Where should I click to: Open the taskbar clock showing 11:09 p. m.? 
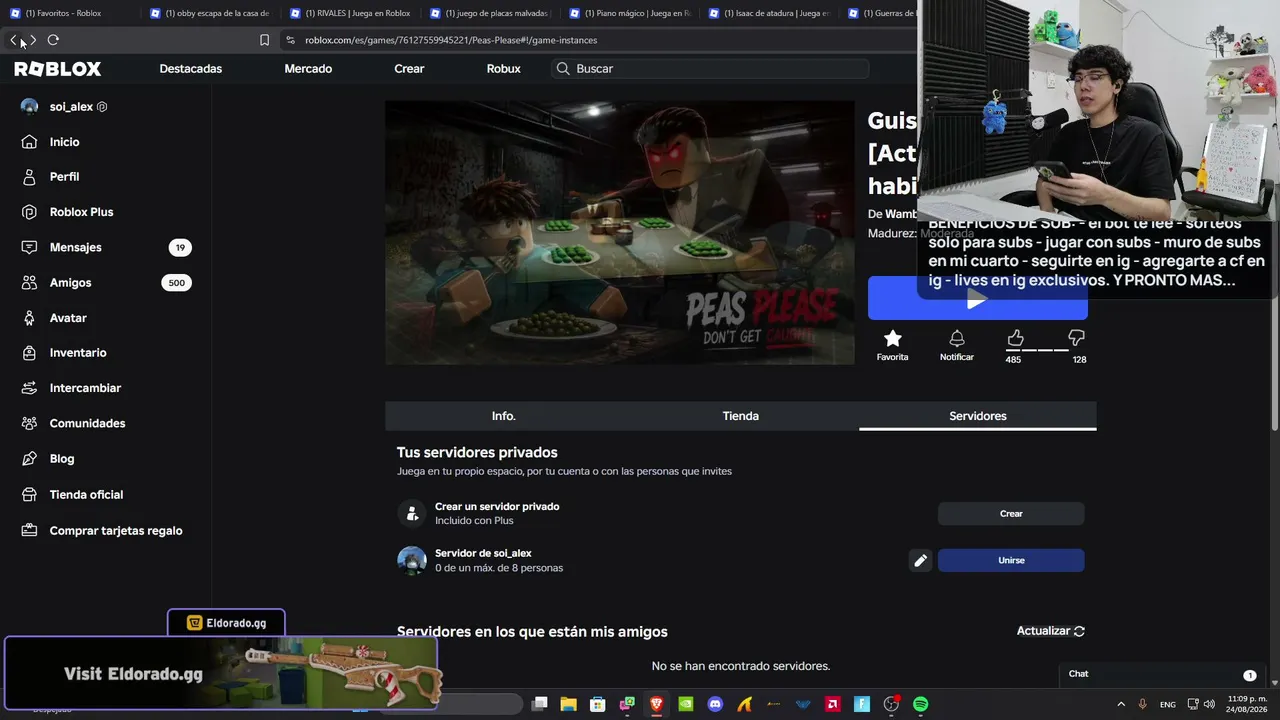1247,704
